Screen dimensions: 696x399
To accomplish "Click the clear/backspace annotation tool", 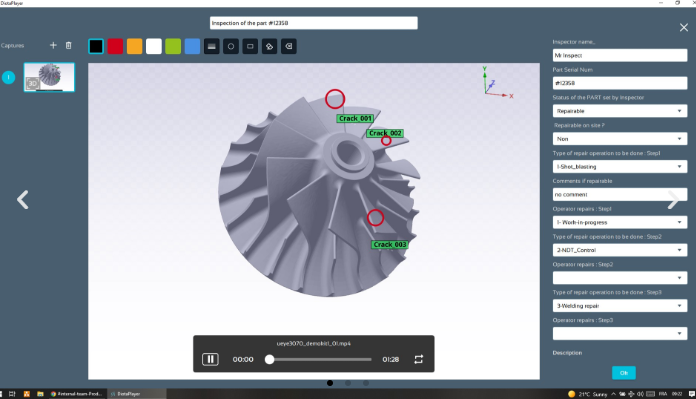I will [x=289, y=46].
